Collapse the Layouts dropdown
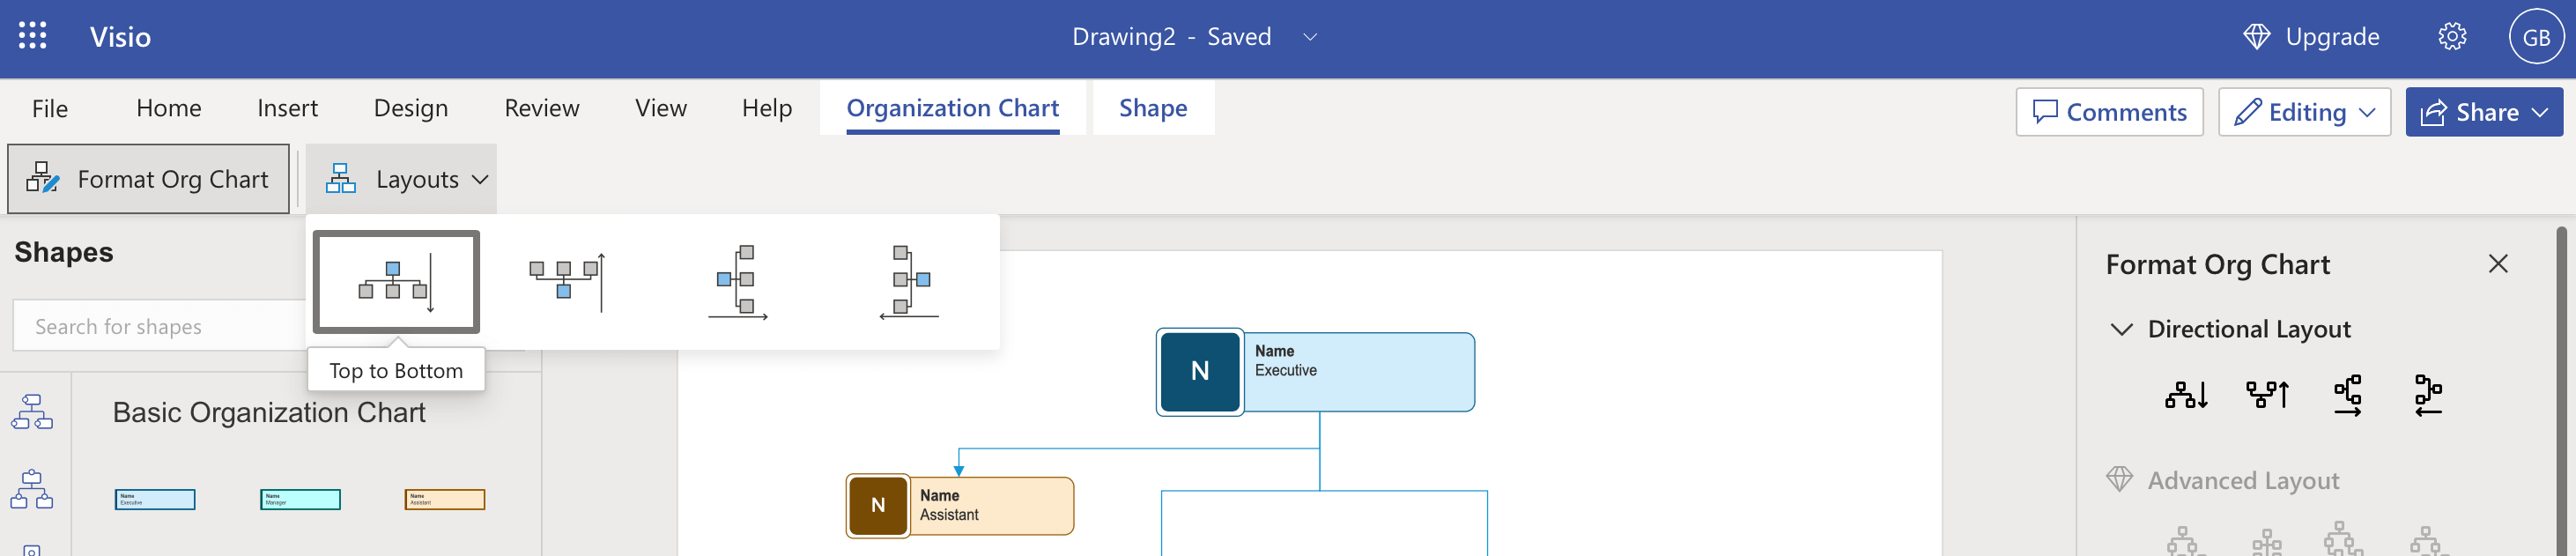The height and width of the screenshot is (556, 2576). pos(401,179)
